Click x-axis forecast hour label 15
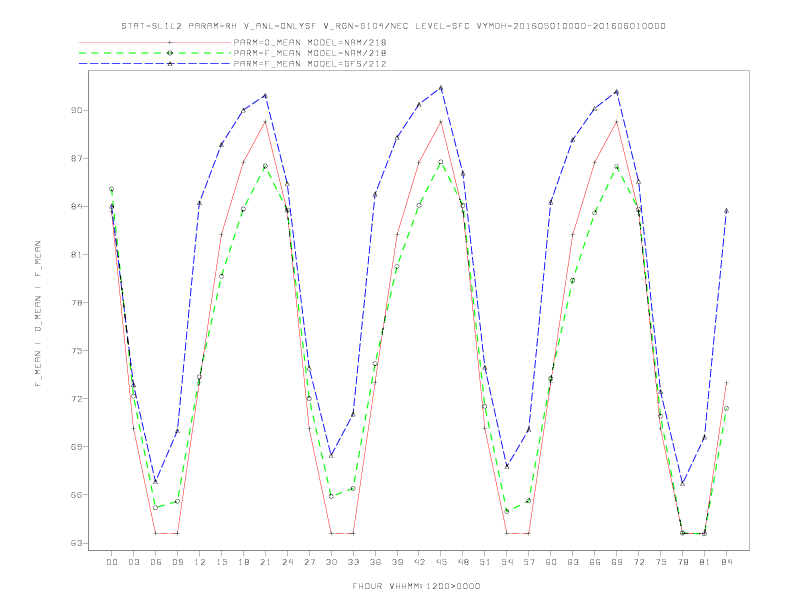792x612 pixels. click(x=221, y=562)
